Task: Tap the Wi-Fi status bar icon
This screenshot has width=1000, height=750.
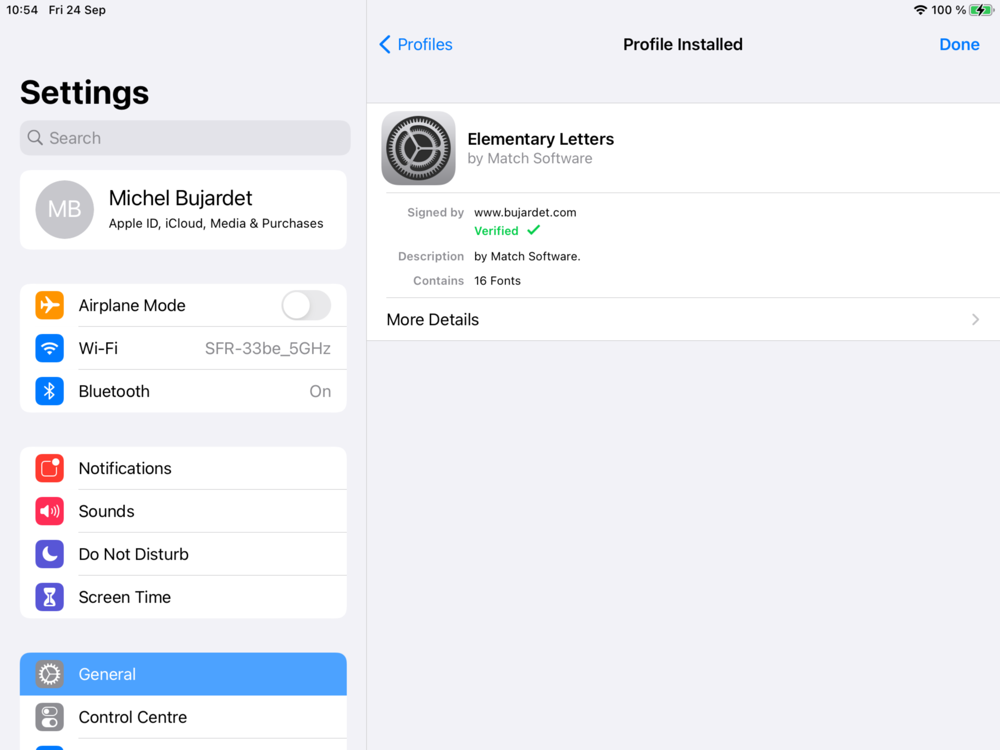Action: click(920, 10)
